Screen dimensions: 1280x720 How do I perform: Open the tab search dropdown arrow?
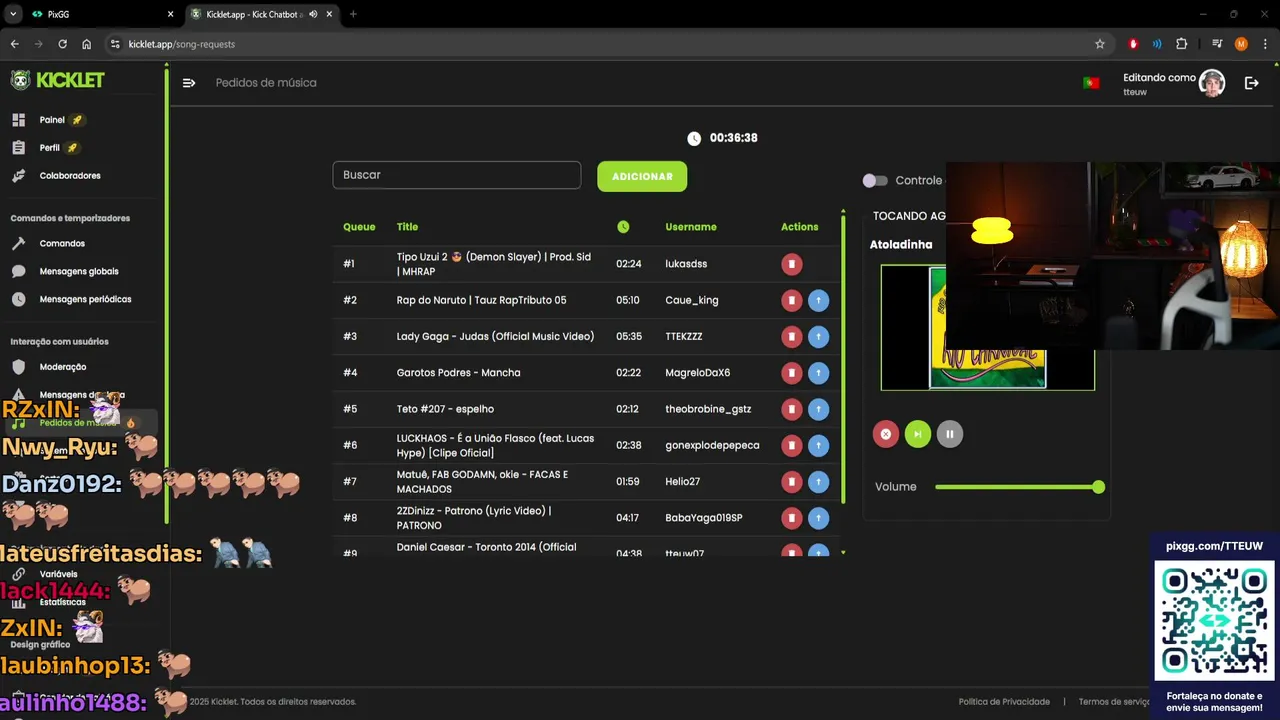tap(12, 14)
